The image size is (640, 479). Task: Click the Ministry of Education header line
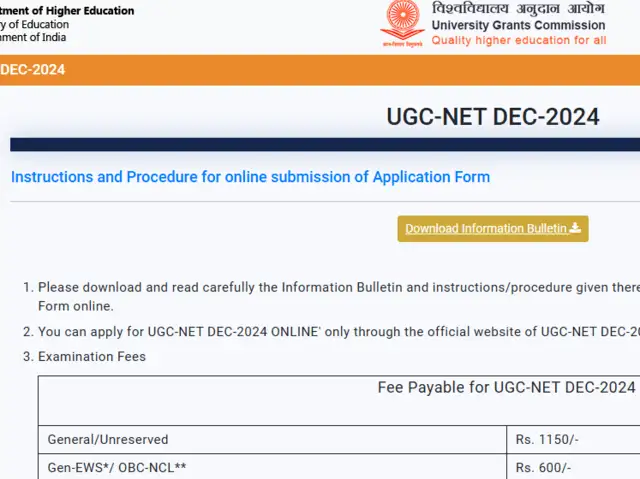(x=35, y=25)
